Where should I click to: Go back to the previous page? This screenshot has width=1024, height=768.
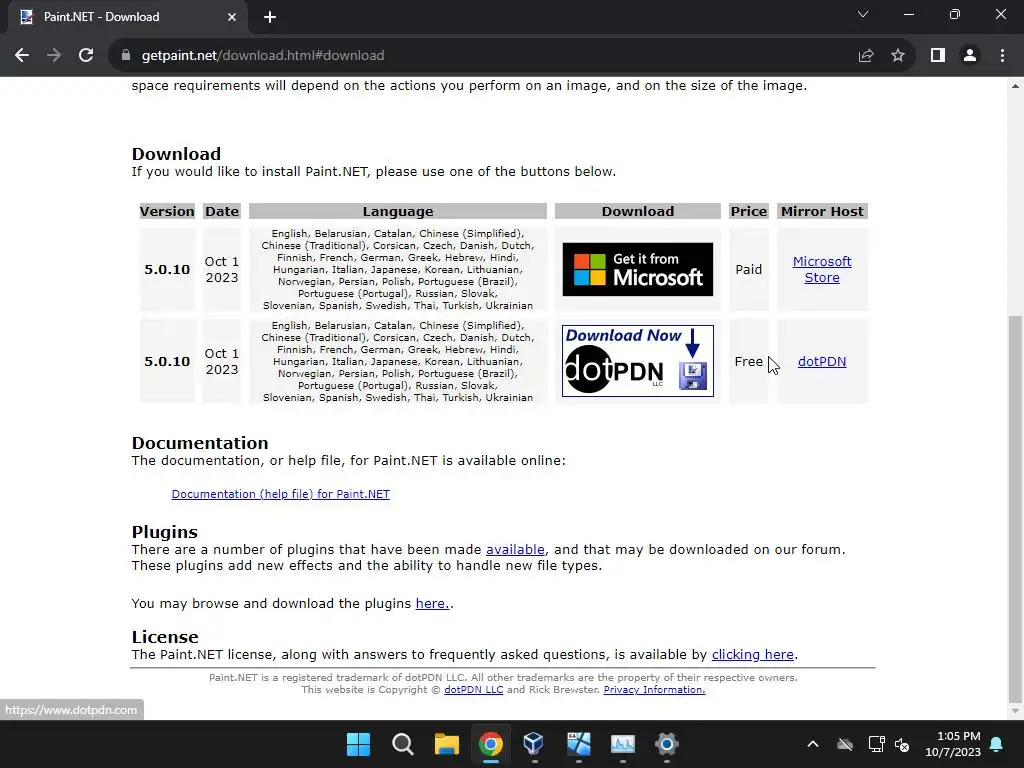(x=22, y=56)
